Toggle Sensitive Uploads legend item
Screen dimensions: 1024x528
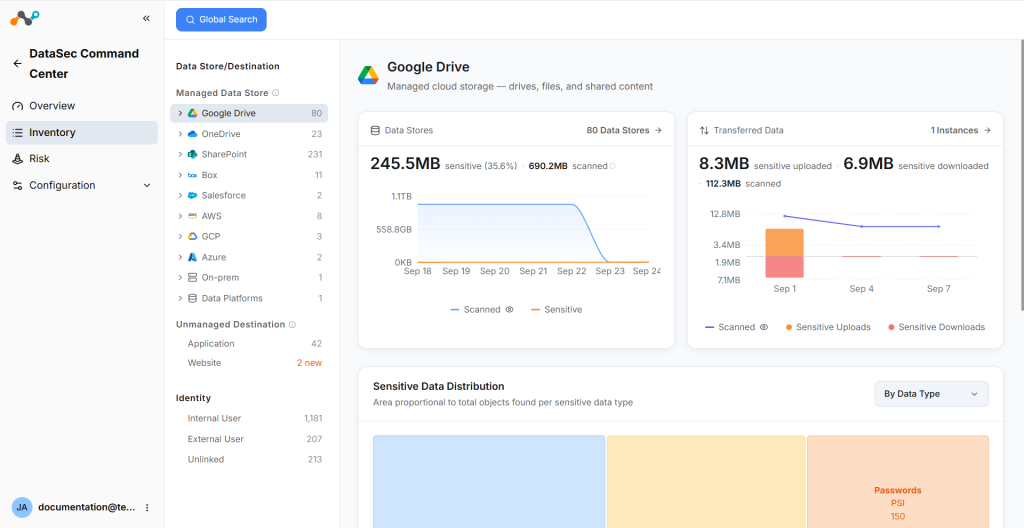point(829,327)
